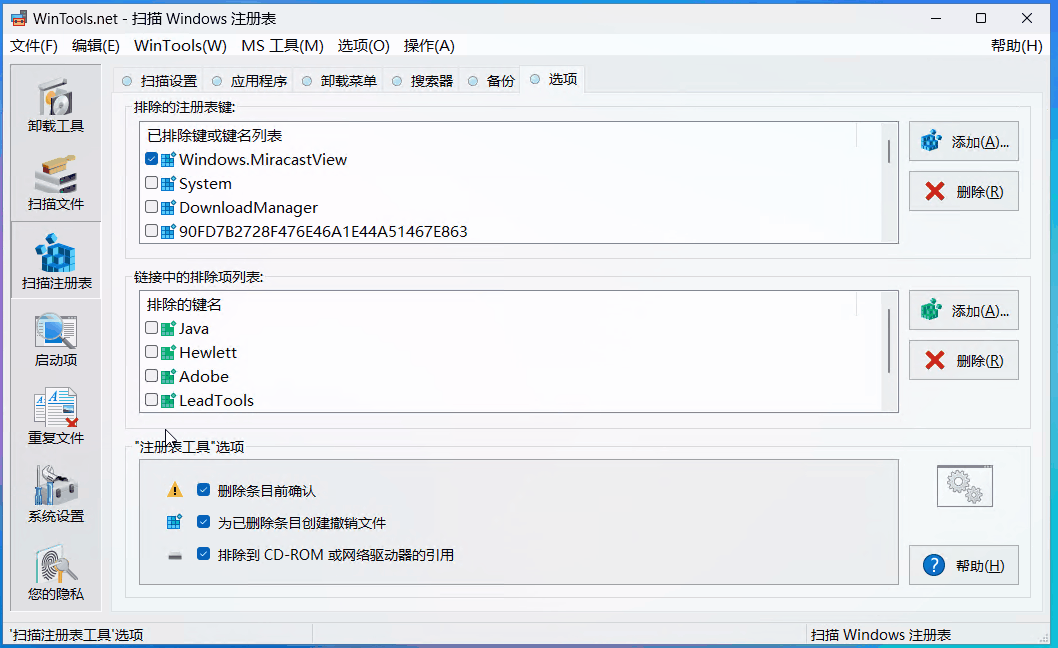1058x648 pixels.
Task: Click the green icon beside LeadTools
Action: coord(168,400)
